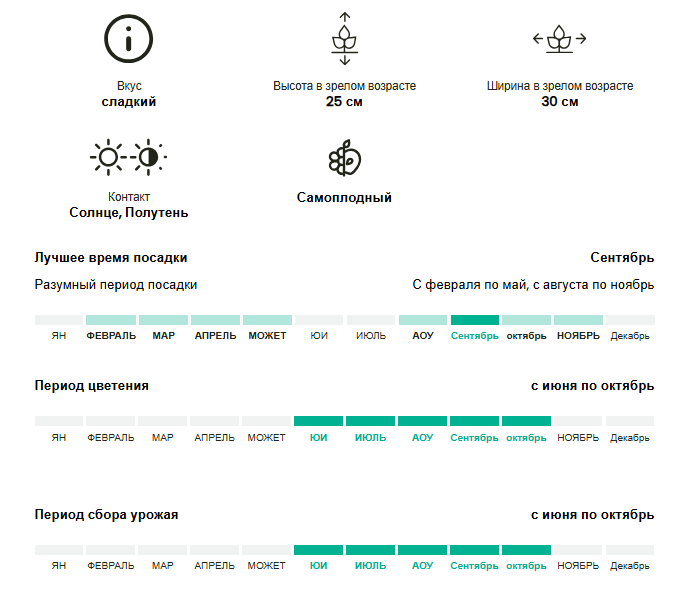
Task: Click the self-fertile fruit icon
Action: [x=344, y=157]
